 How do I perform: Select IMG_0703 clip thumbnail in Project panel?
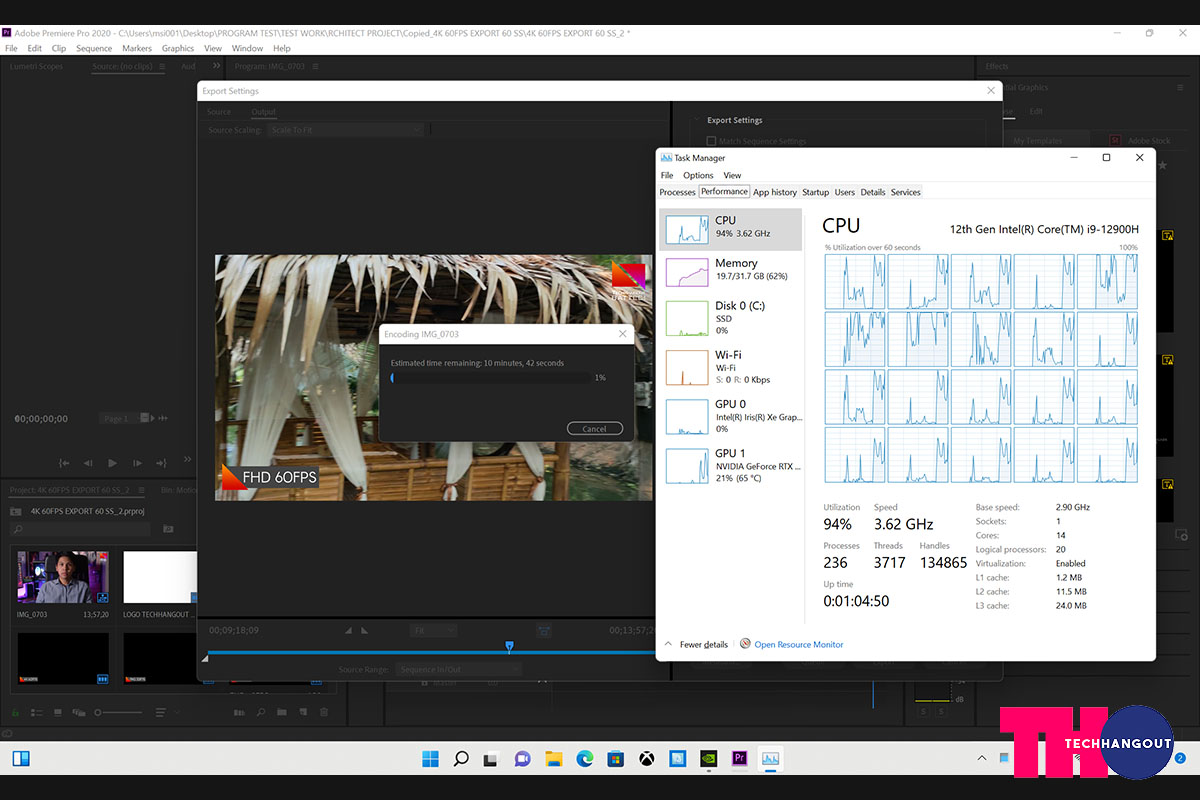[x=63, y=576]
